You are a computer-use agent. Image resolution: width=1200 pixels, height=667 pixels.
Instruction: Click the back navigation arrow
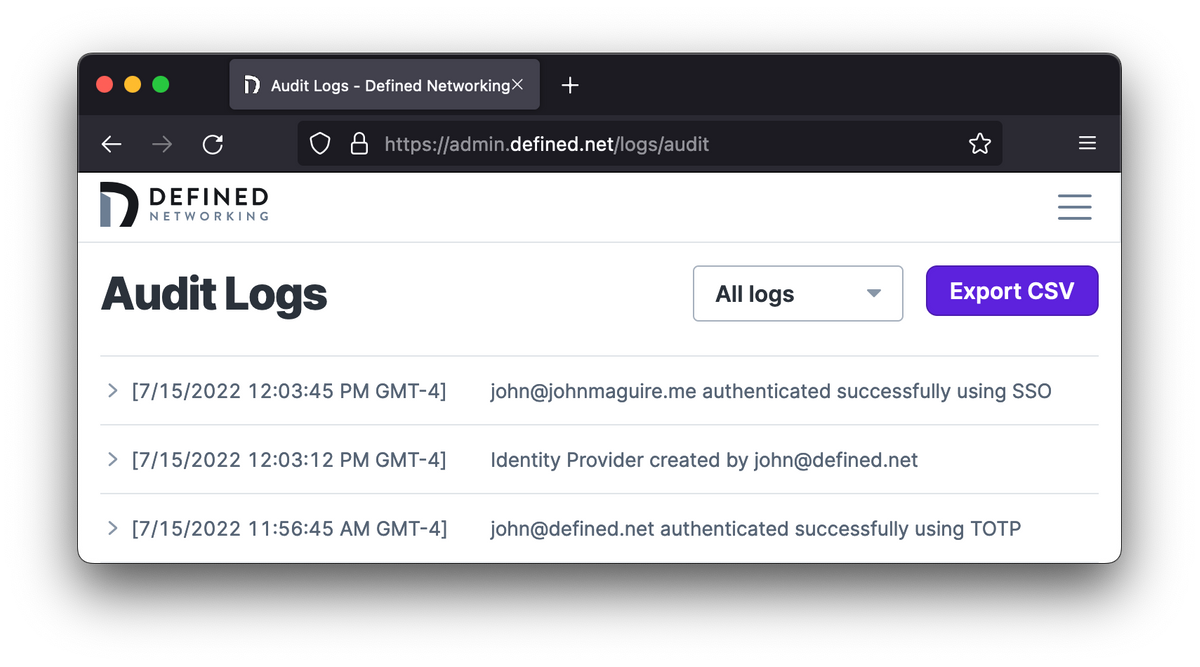[x=111, y=143]
